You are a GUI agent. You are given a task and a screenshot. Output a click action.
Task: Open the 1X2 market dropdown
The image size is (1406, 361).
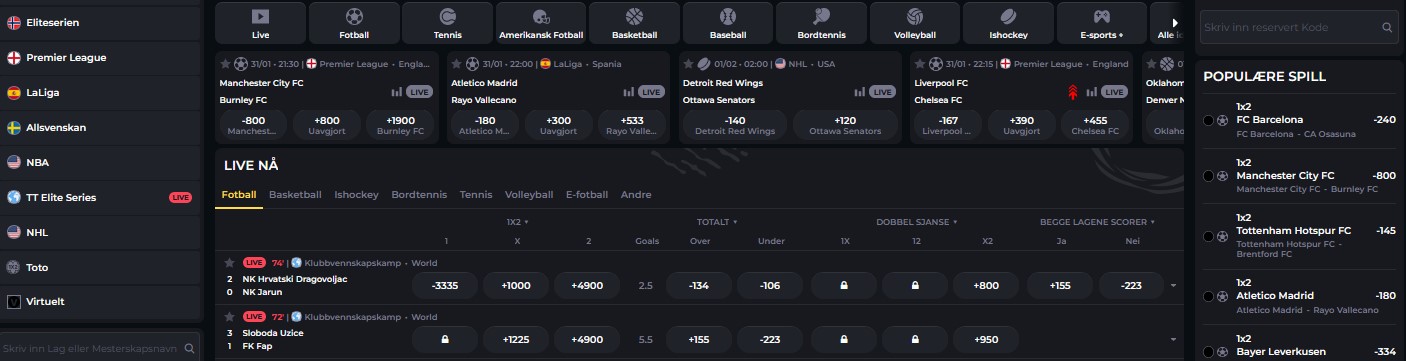point(517,222)
